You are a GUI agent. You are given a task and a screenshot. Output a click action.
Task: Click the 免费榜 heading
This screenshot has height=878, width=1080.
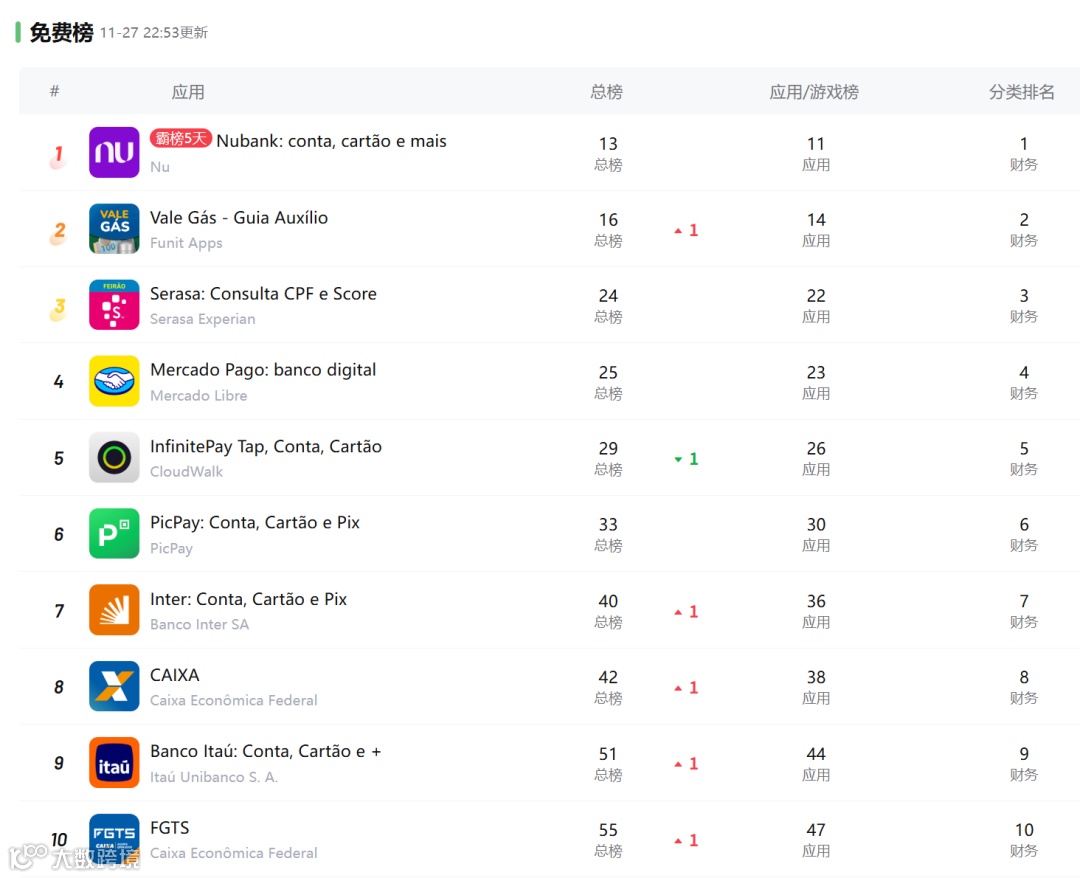pyautogui.click(x=61, y=32)
